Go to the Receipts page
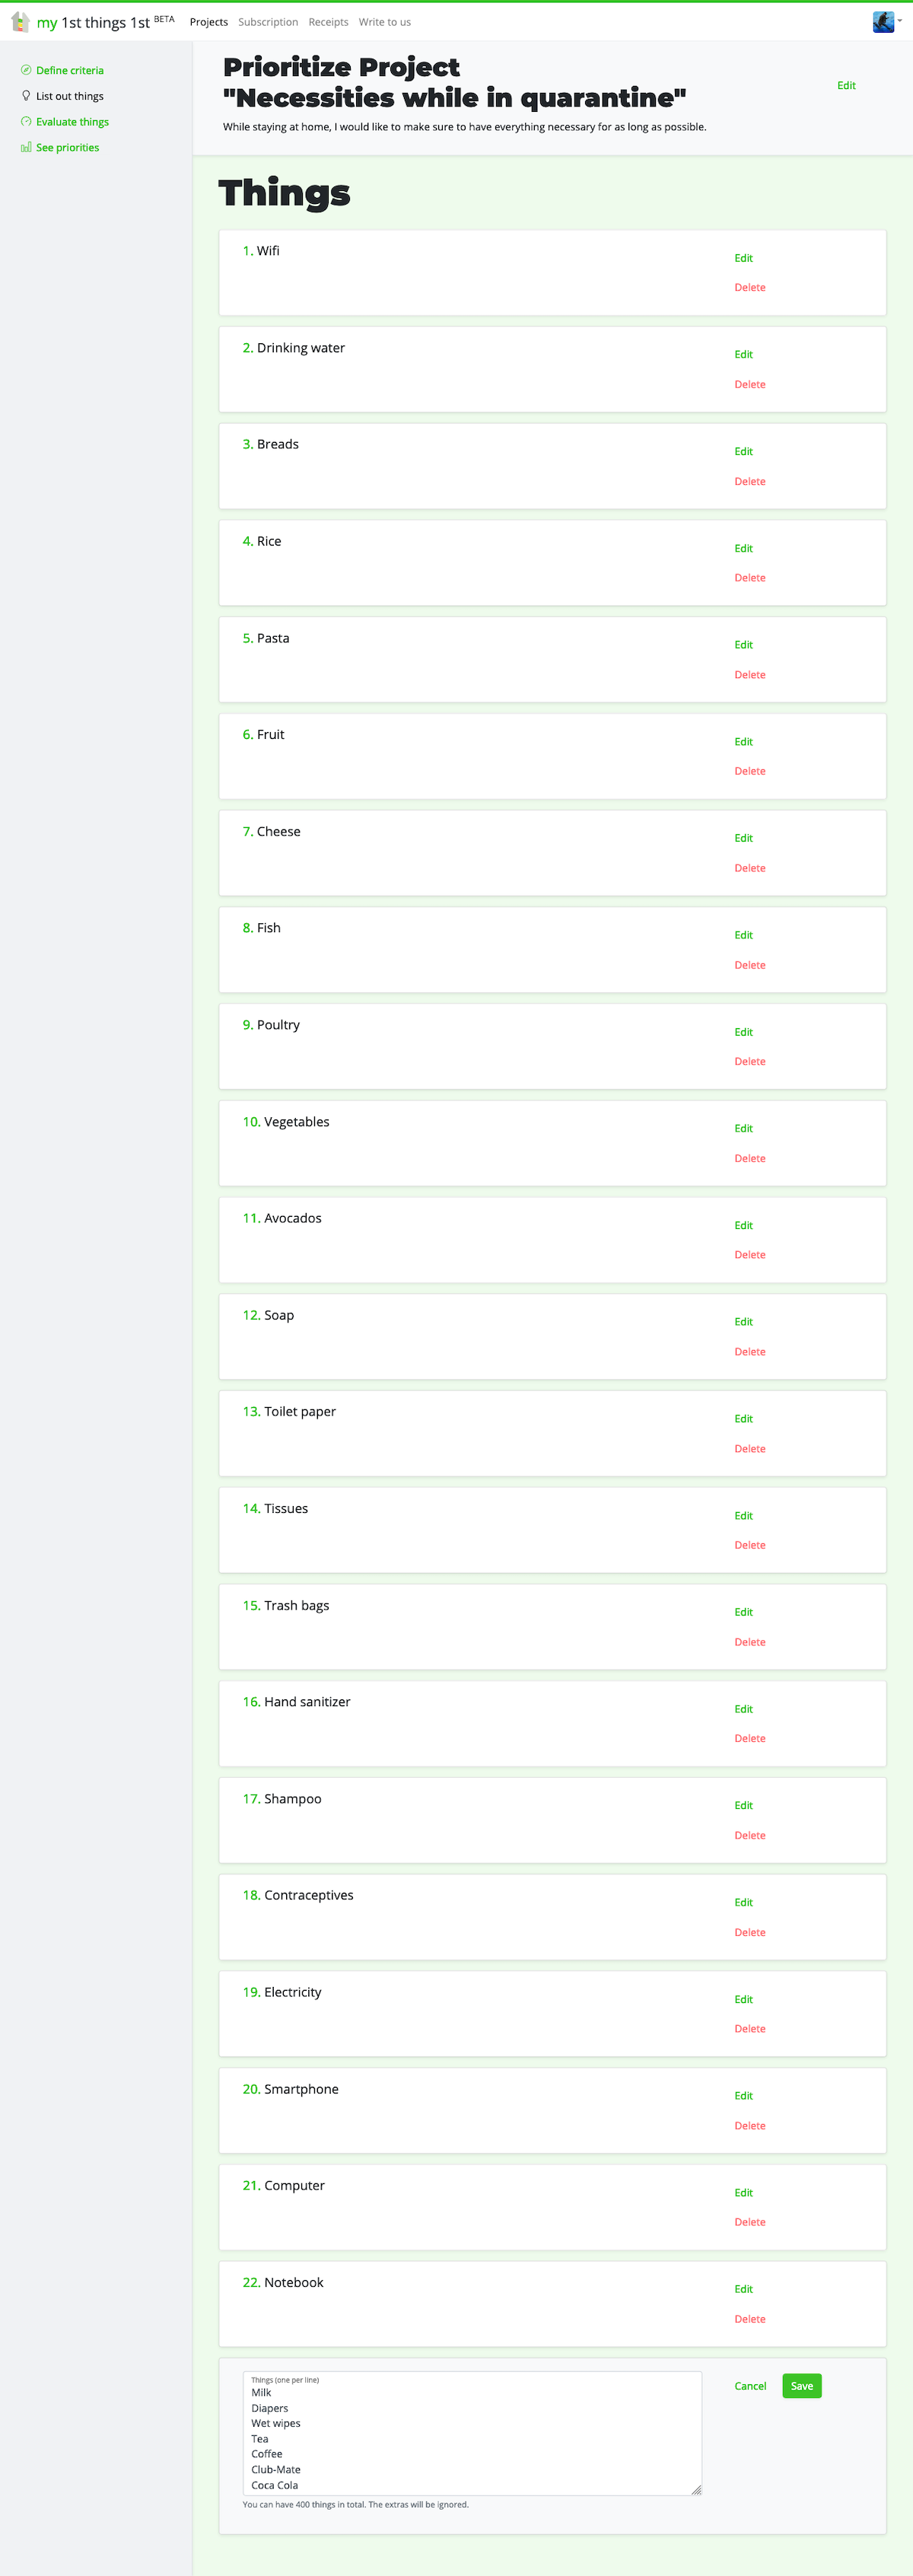This screenshot has width=913, height=2576. pos(328,22)
